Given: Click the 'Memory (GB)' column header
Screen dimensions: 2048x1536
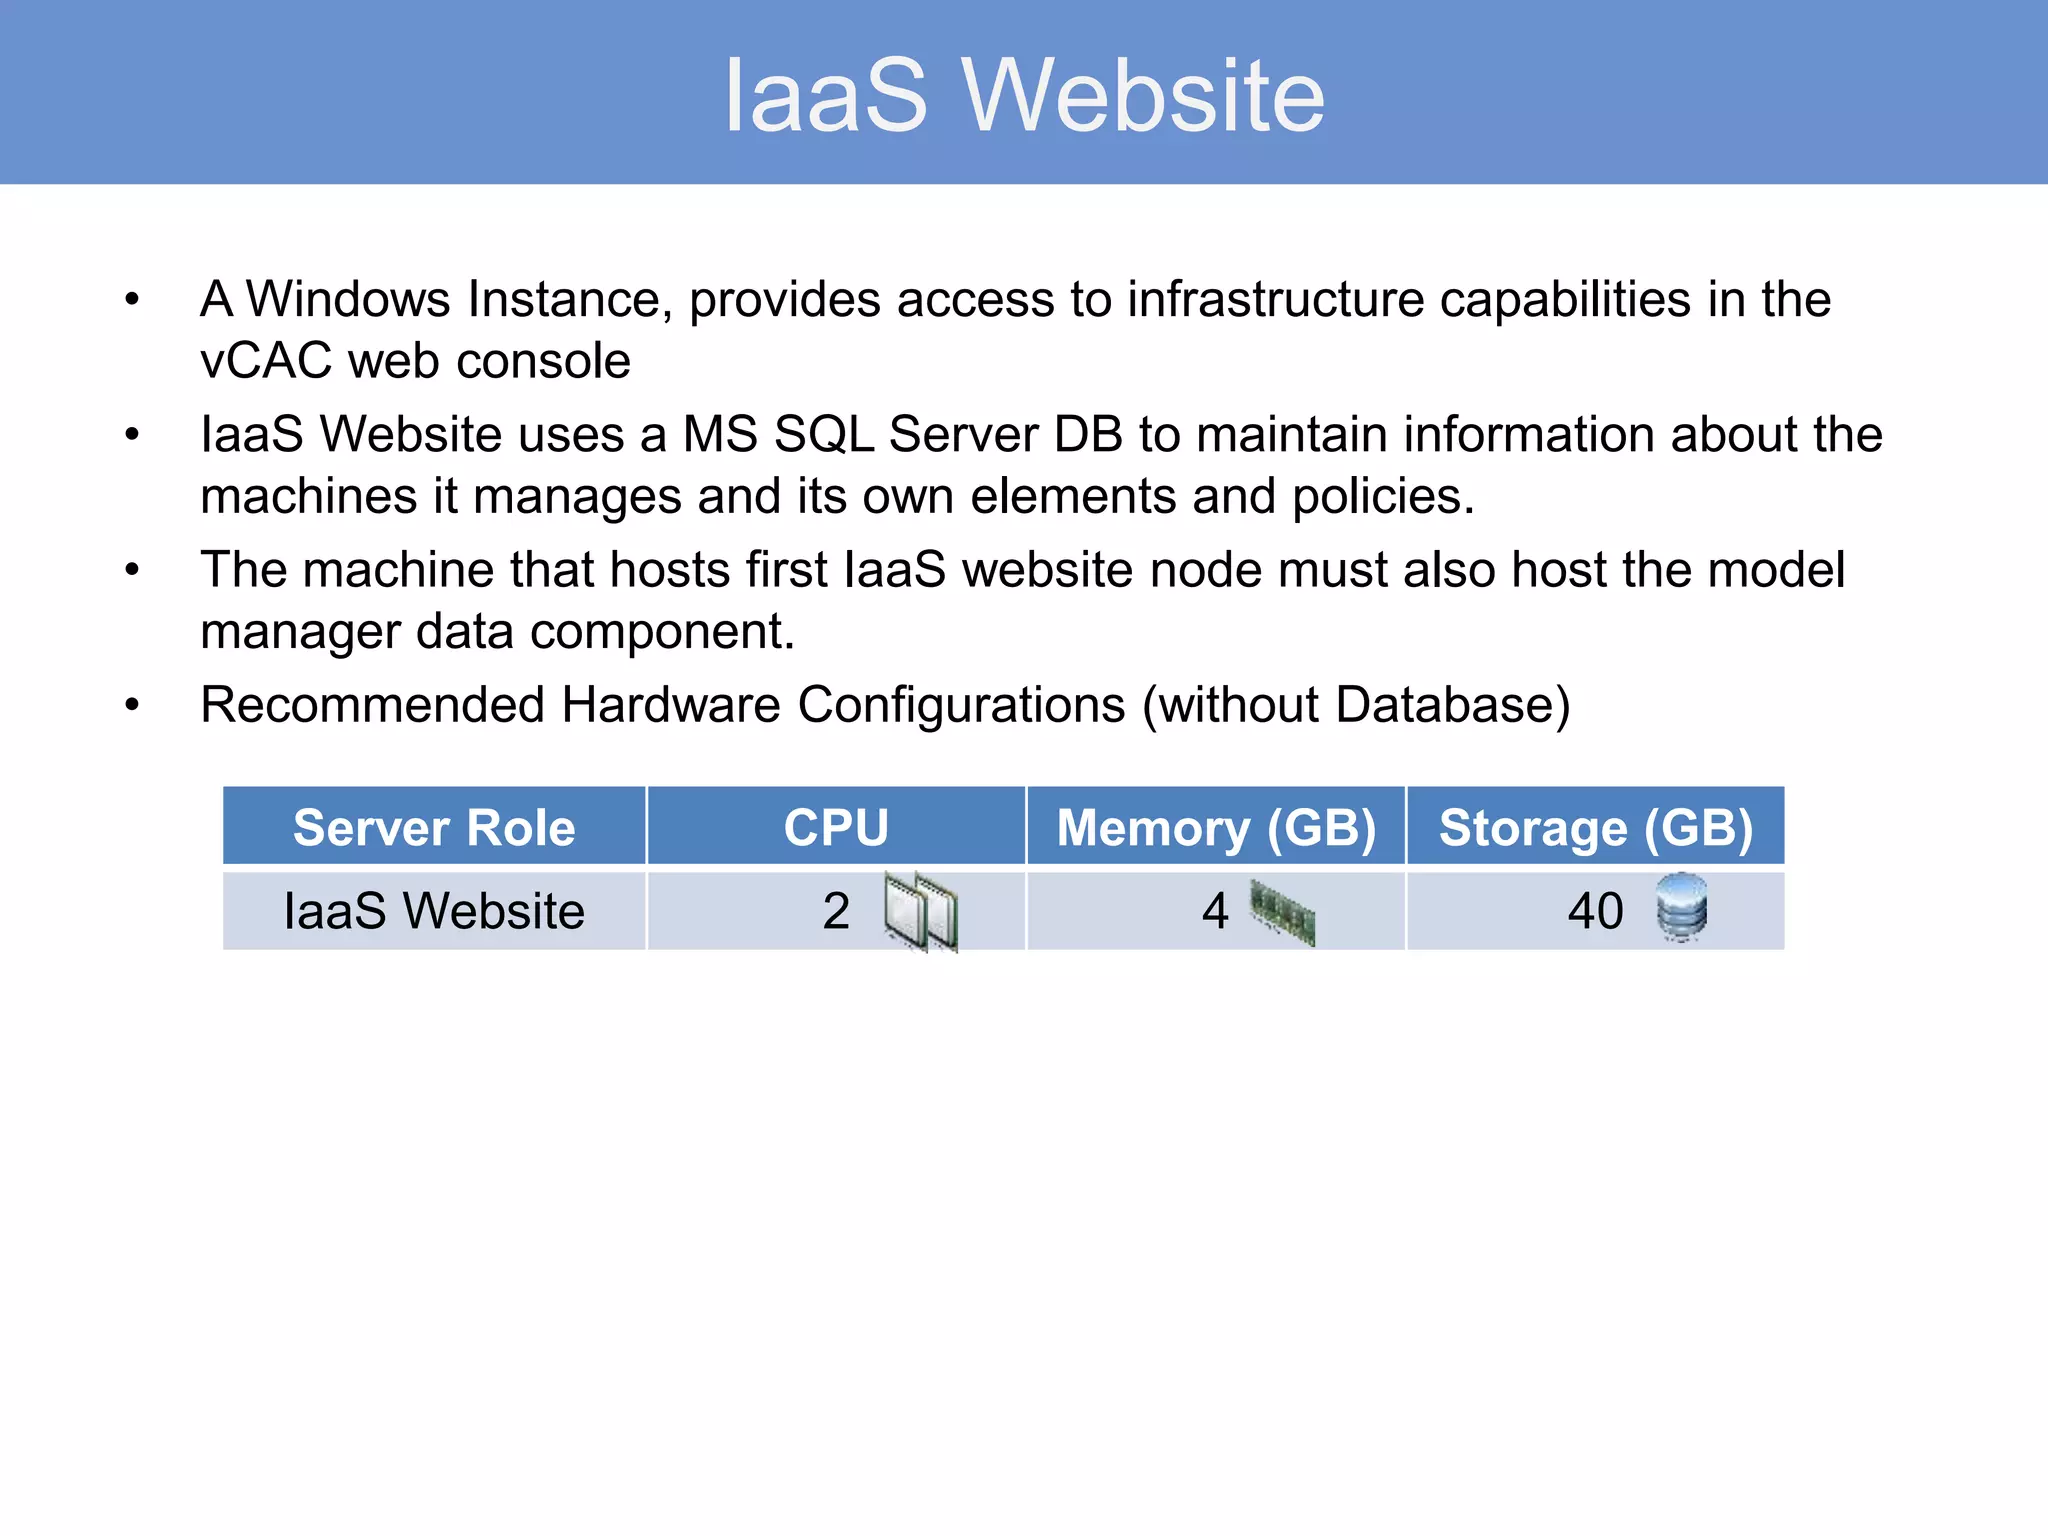Looking at the screenshot, I should tap(1216, 827).
